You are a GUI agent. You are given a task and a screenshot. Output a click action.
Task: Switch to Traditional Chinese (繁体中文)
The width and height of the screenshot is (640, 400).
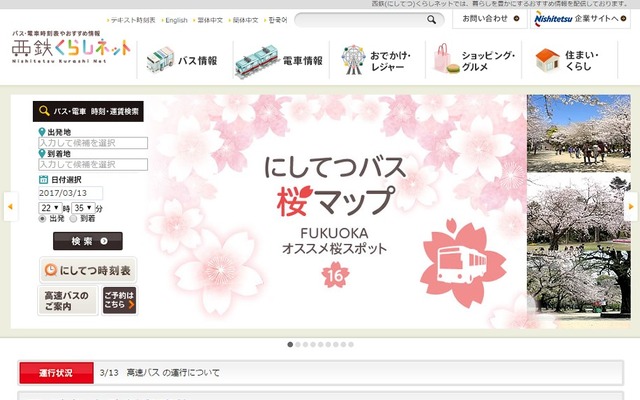click(x=210, y=20)
